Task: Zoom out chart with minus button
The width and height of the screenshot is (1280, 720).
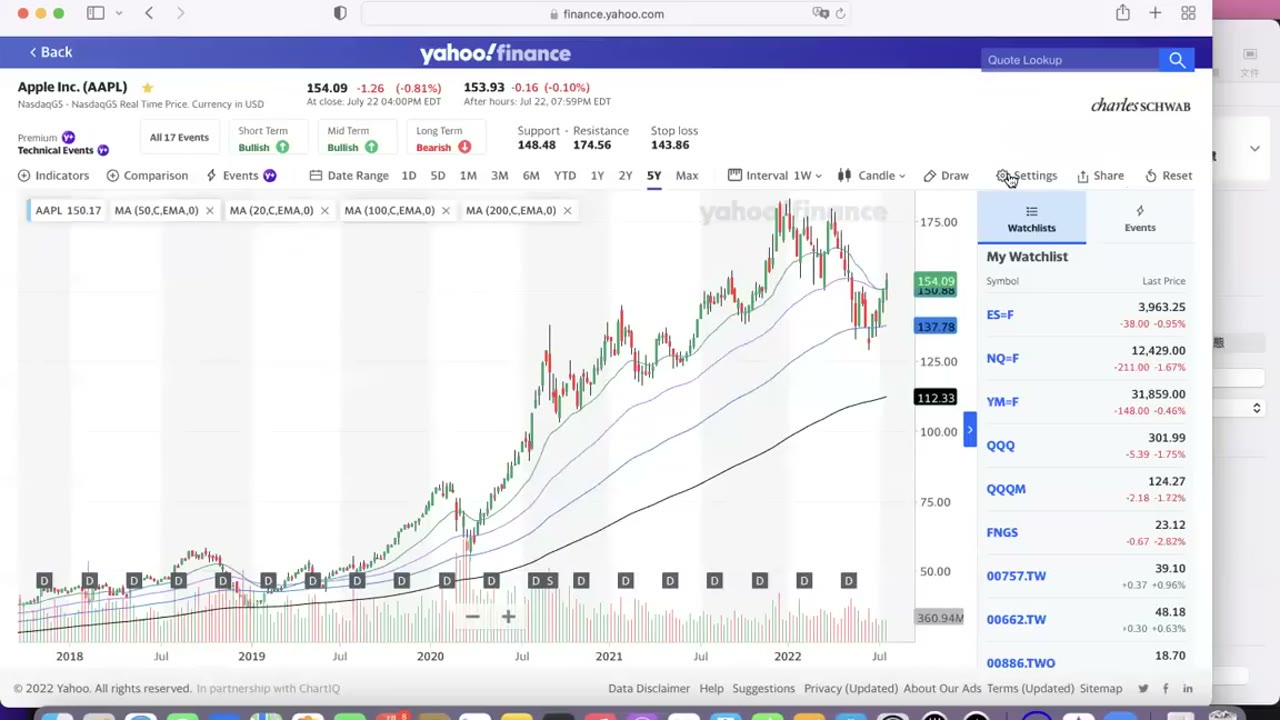Action: coord(472,617)
